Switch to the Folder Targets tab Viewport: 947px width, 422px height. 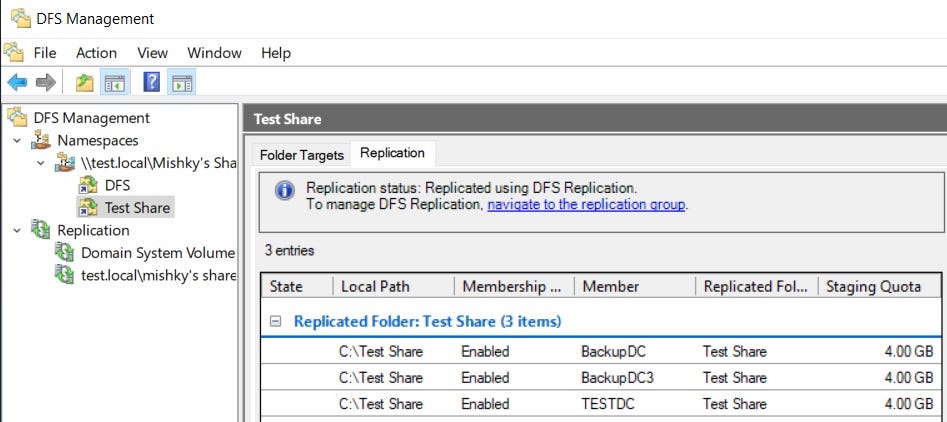(301, 155)
